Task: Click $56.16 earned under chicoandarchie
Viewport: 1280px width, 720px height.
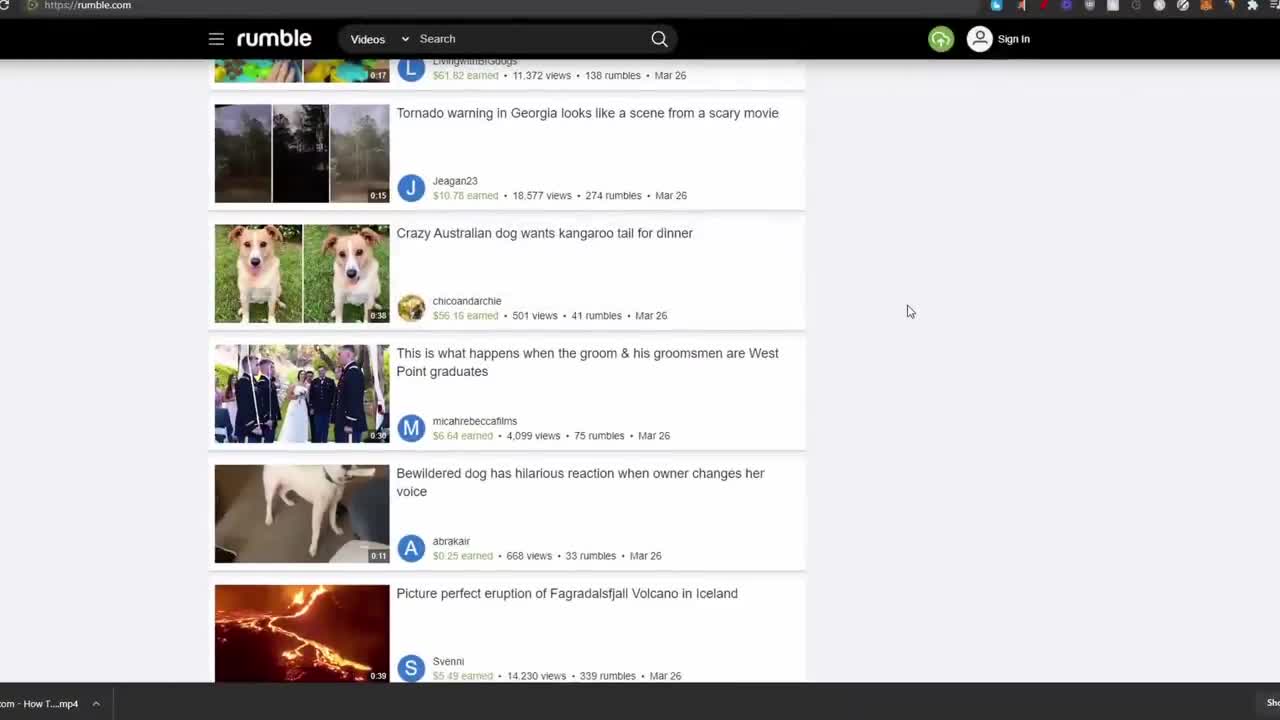Action: [465, 316]
